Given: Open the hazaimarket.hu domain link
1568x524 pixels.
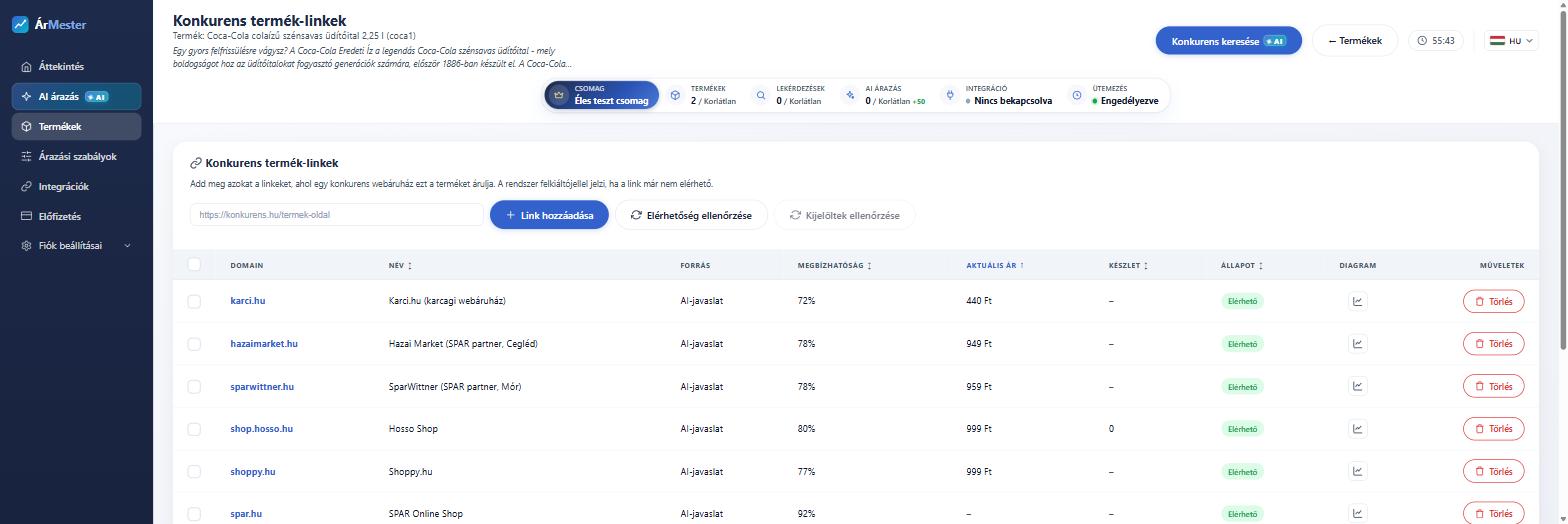Looking at the screenshot, I should click(x=264, y=344).
